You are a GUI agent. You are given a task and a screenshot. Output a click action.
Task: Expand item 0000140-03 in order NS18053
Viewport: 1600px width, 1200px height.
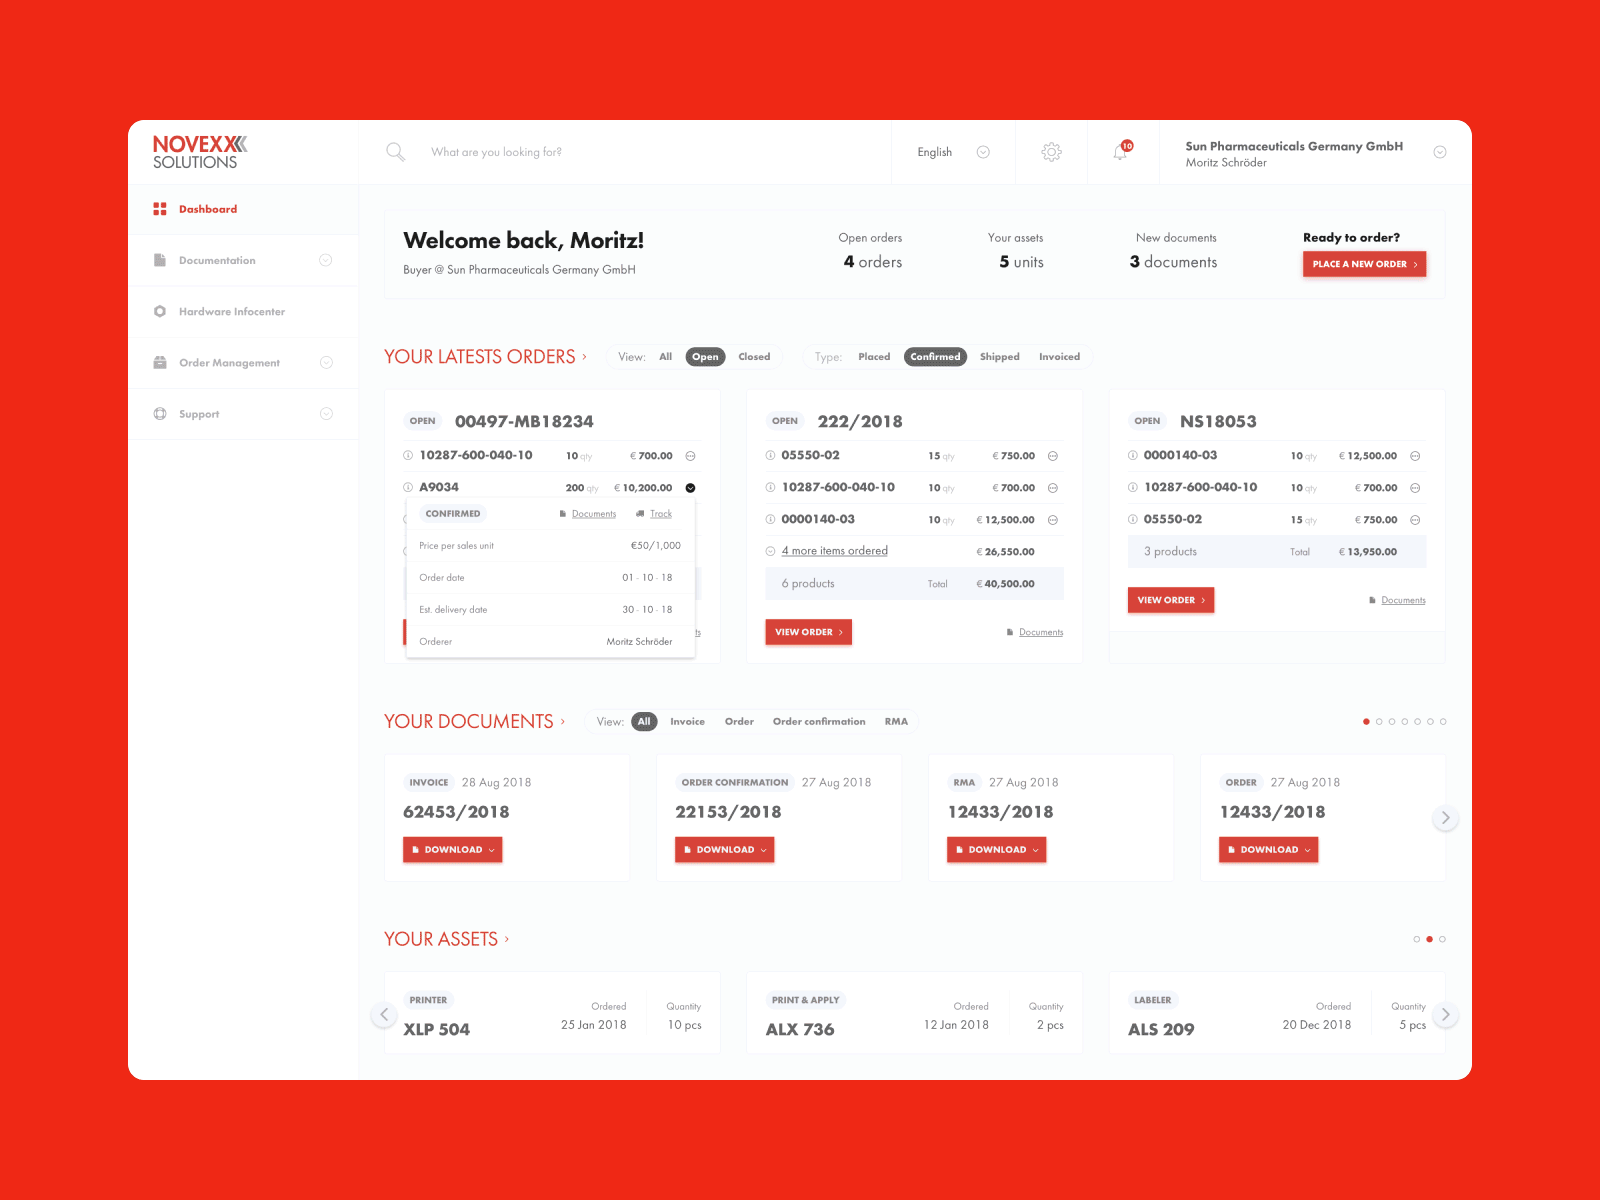coord(1415,456)
